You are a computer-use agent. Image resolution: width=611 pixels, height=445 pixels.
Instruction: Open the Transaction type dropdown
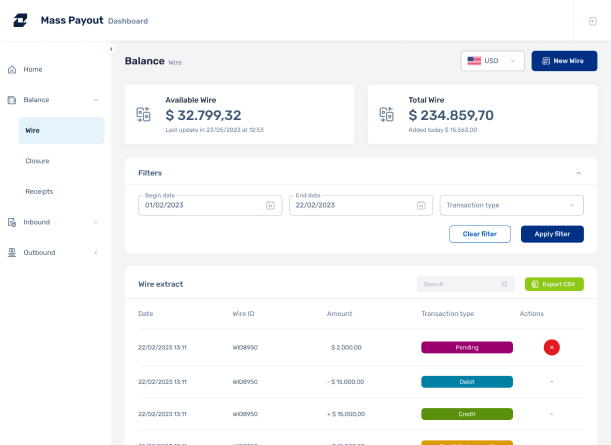pyautogui.click(x=511, y=205)
